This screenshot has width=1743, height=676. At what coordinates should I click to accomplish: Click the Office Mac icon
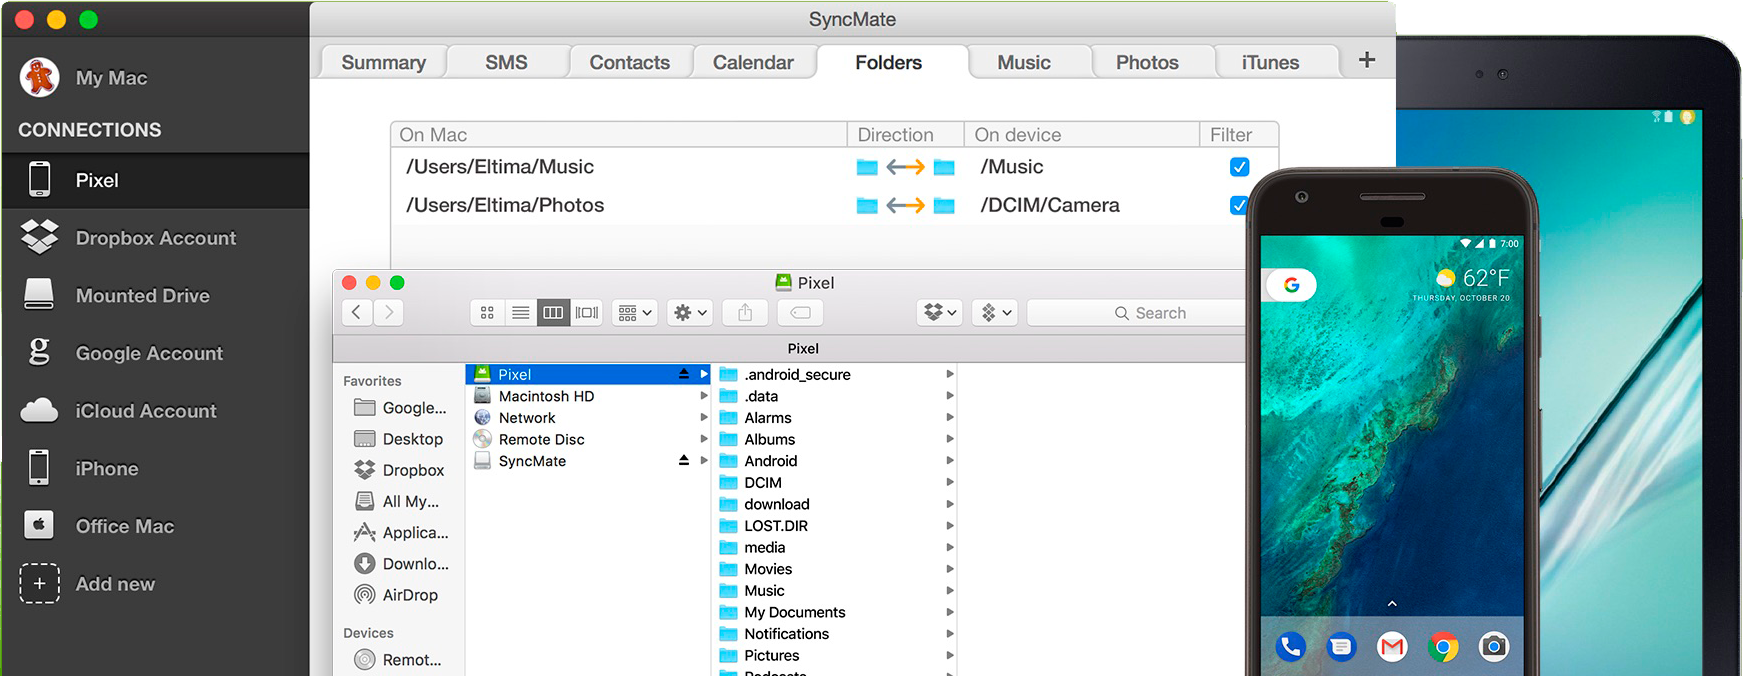39,525
